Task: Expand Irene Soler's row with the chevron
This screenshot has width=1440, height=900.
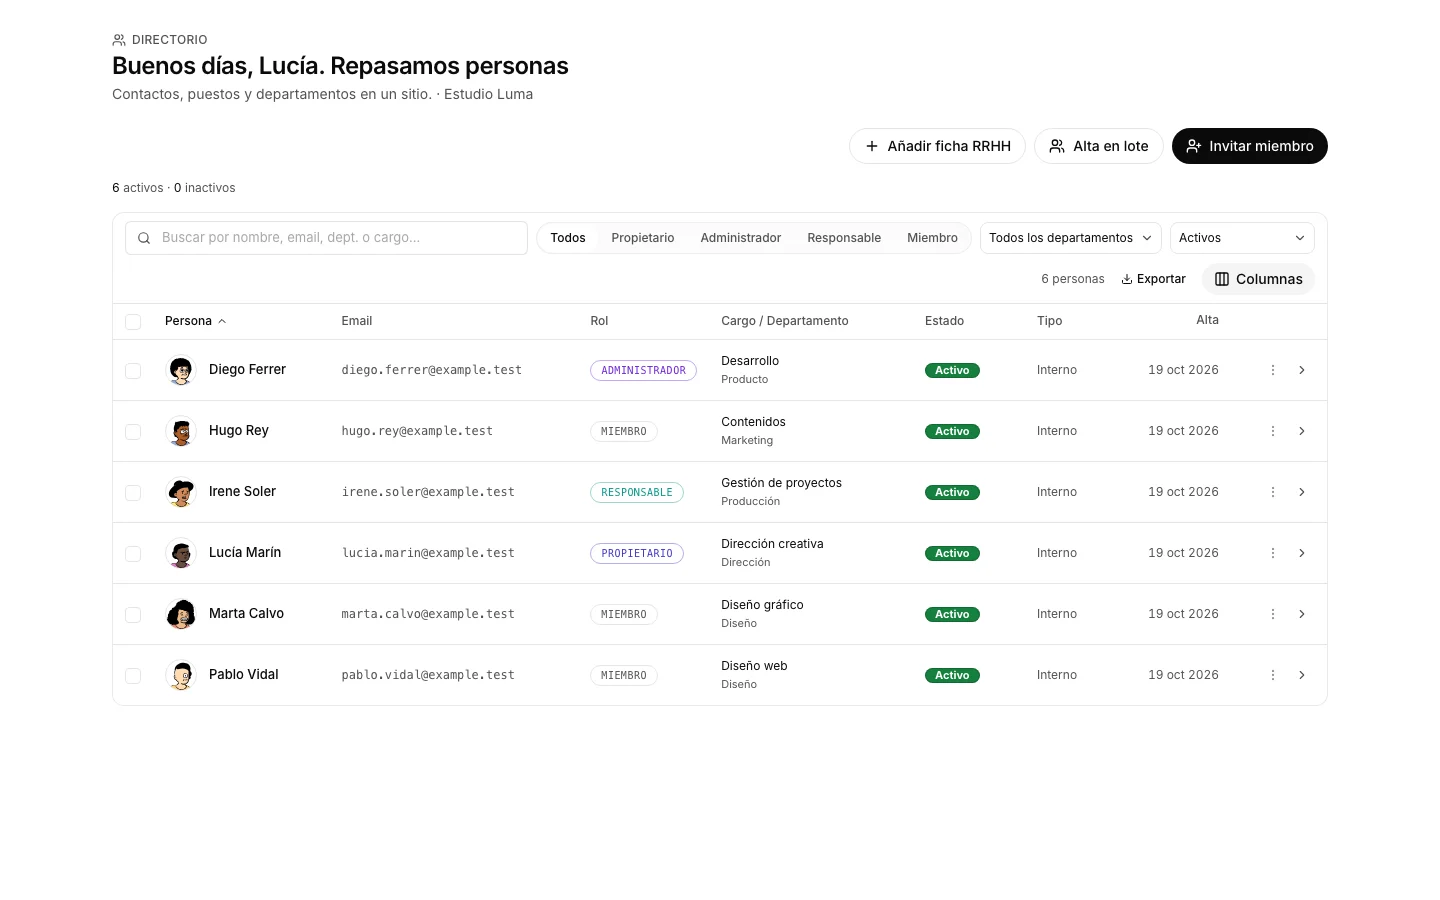Action: click(1302, 492)
